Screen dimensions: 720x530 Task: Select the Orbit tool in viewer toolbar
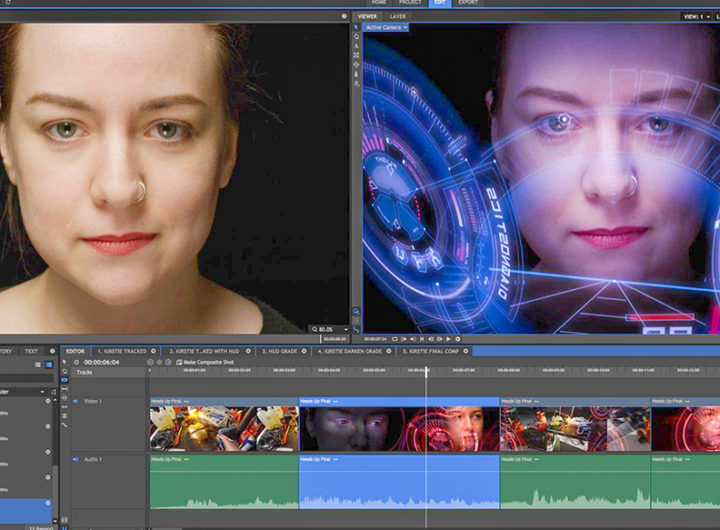point(356,65)
